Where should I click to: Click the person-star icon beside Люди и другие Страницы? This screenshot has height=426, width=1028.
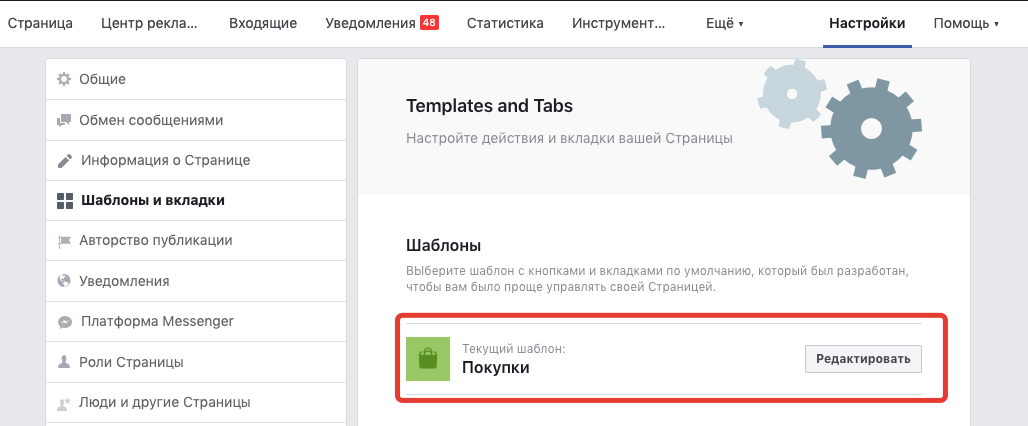(x=64, y=402)
